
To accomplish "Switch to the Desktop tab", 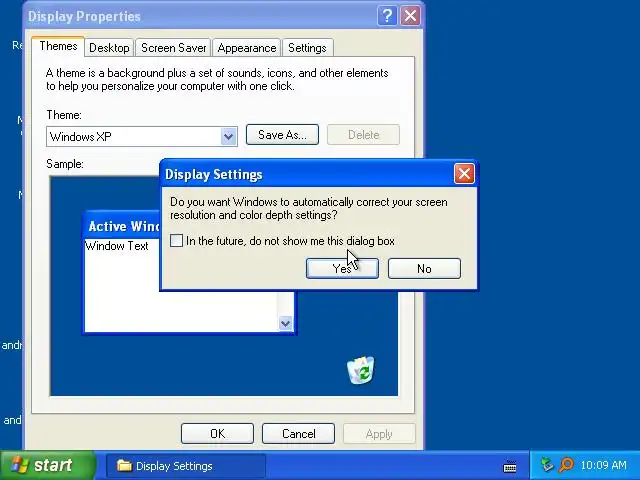I will pyautogui.click(x=109, y=48).
